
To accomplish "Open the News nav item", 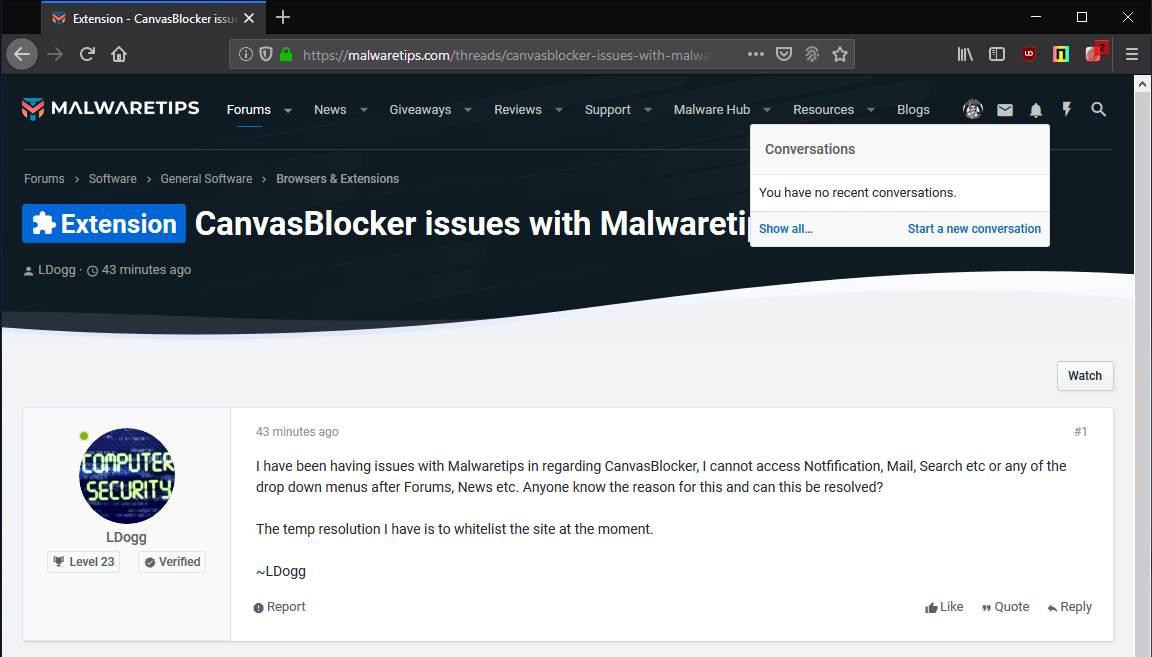I will click(x=330, y=110).
